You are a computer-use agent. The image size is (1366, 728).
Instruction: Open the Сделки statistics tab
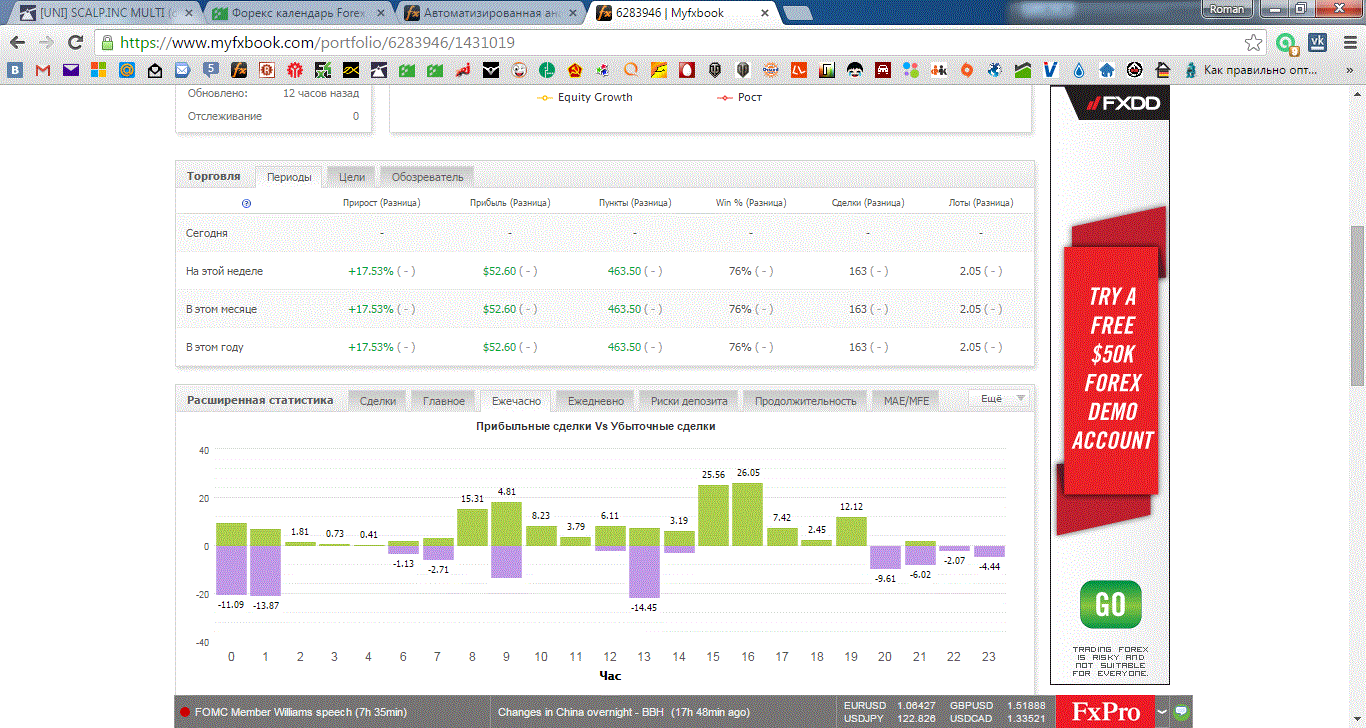377,400
